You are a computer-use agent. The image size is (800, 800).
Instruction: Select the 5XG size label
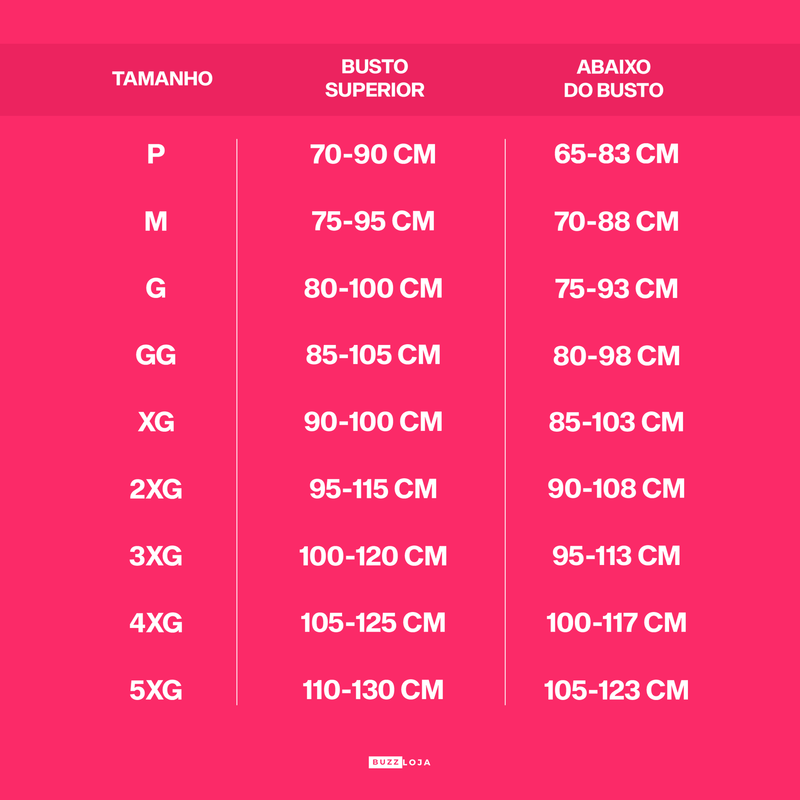[156, 690]
